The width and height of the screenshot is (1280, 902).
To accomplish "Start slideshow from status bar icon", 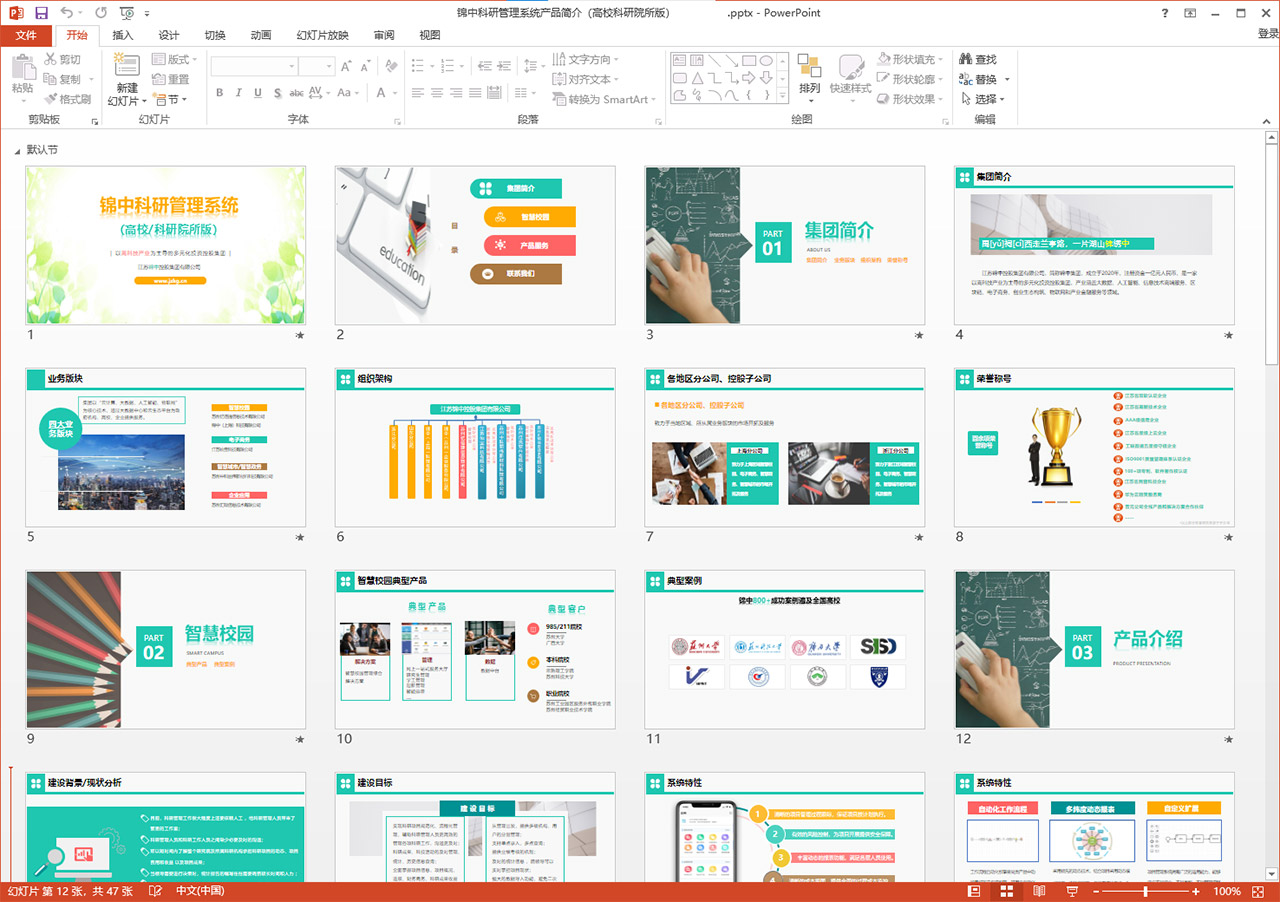I will pos(1072,891).
